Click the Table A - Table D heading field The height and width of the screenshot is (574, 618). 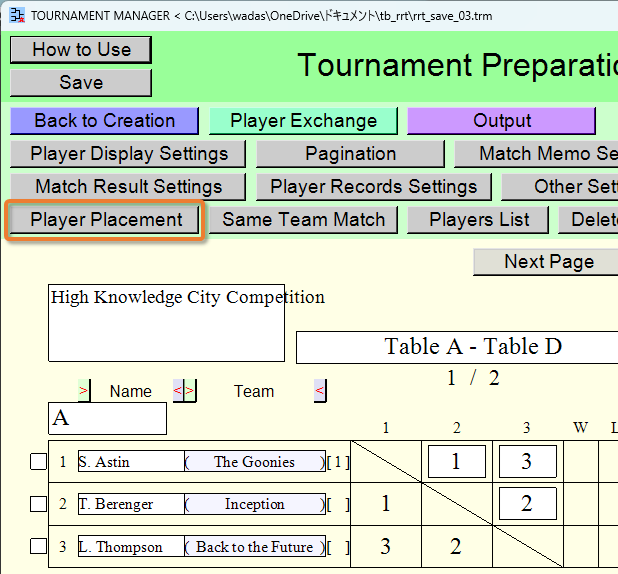tap(457, 347)
